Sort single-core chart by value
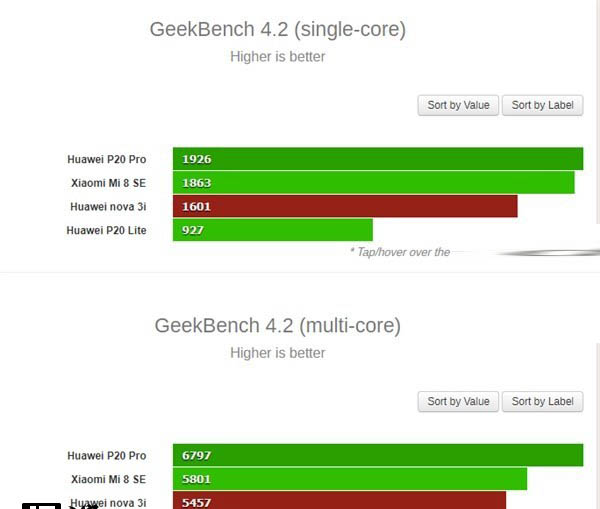 (458, 105)
